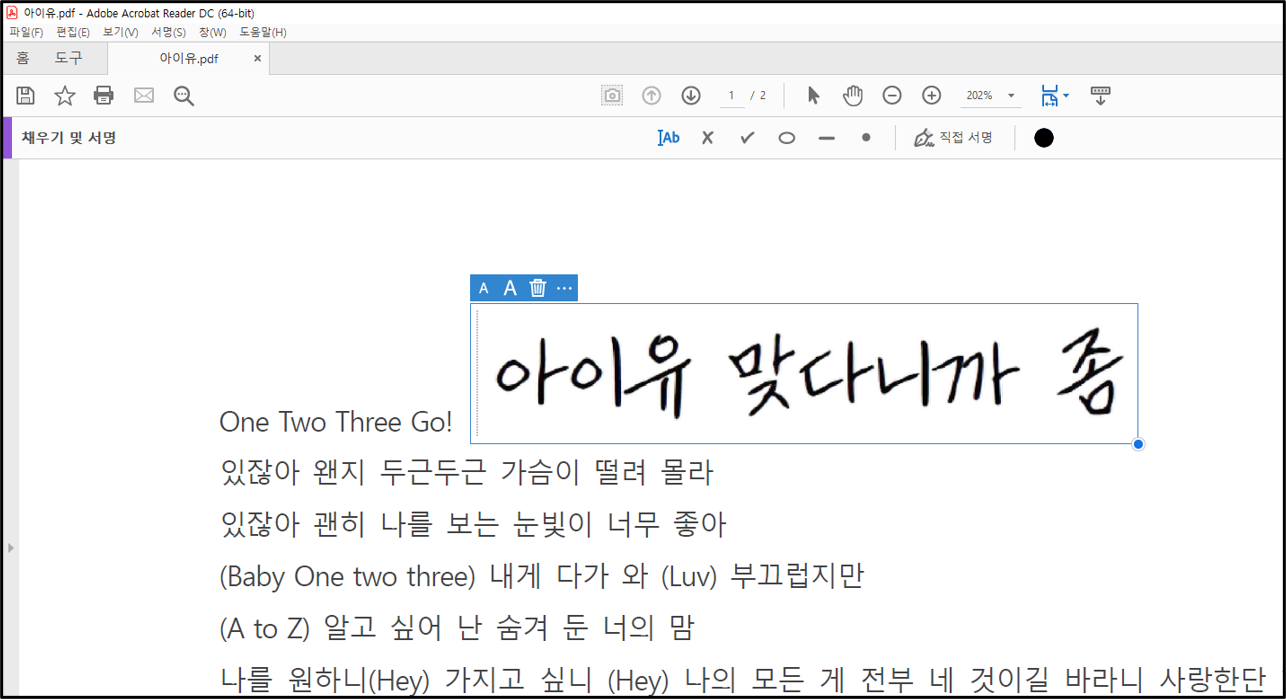This screenshot has width=1286, height=699.
Task: Click the current page number field
Action: (731, 96)
